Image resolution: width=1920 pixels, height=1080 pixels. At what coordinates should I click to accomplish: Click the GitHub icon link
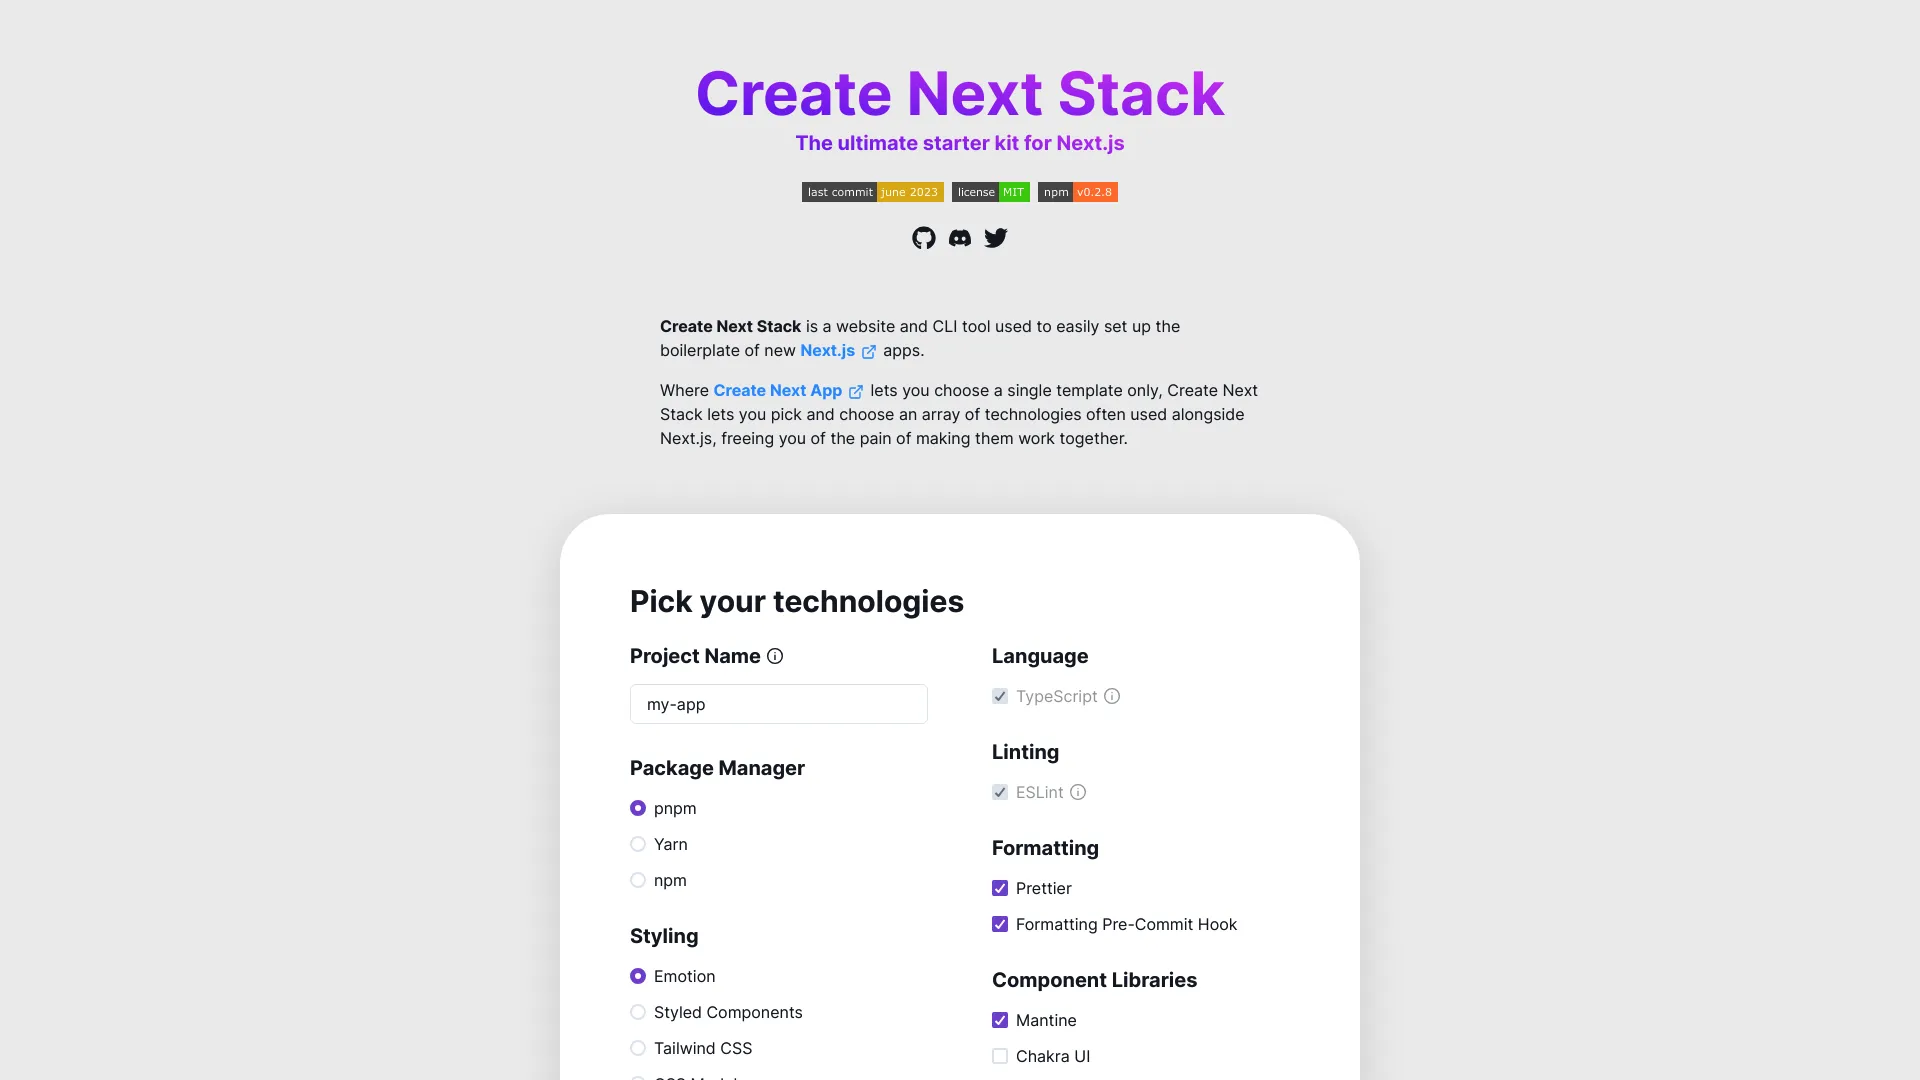pos(923,237)
